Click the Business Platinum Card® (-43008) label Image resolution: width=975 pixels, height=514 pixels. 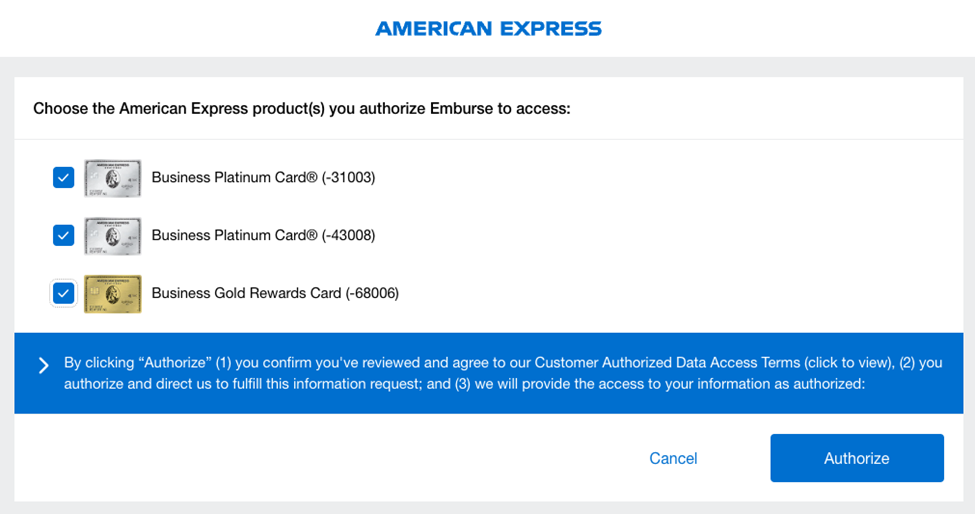click(263, 236)
